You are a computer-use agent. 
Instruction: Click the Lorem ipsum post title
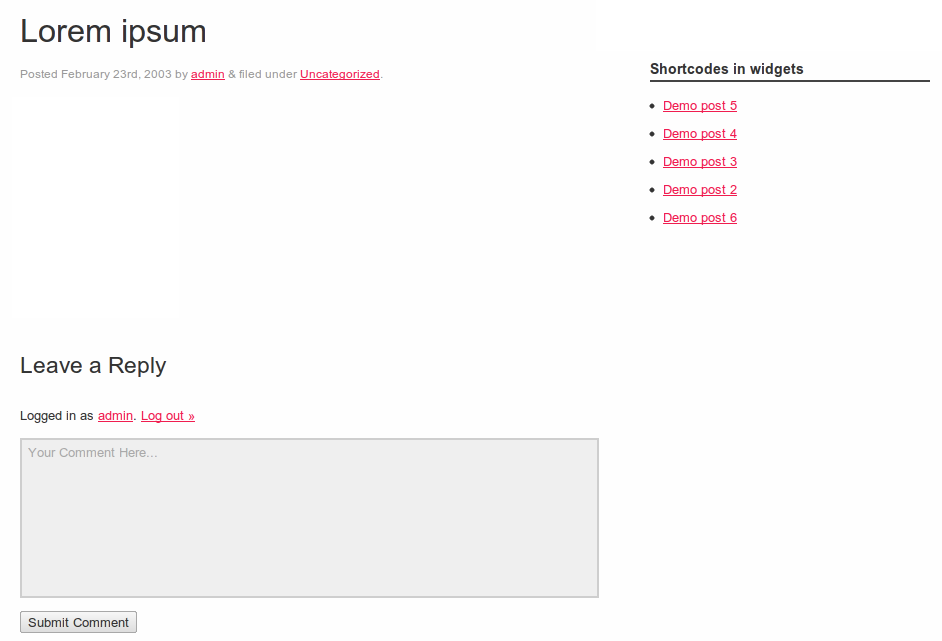tap(113, 32)
